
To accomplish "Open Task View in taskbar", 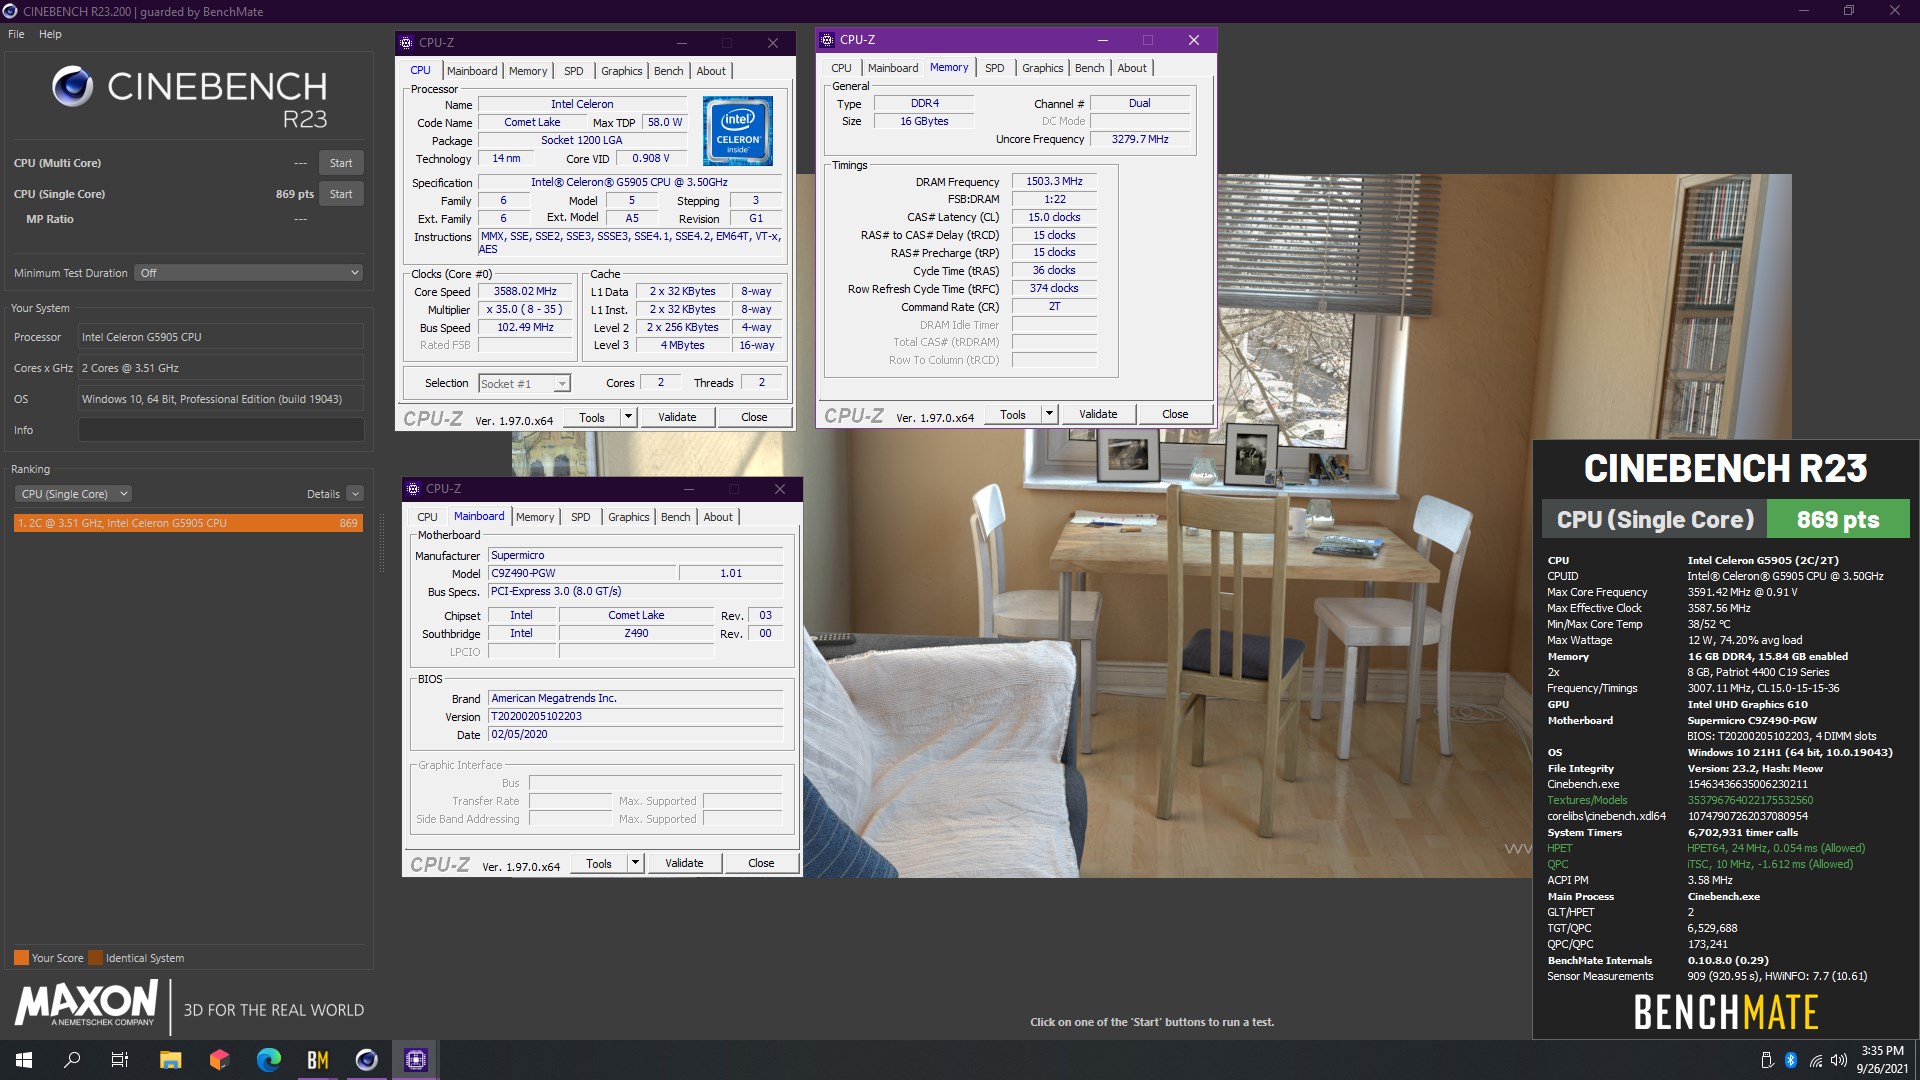I will tap(120, 1060).
